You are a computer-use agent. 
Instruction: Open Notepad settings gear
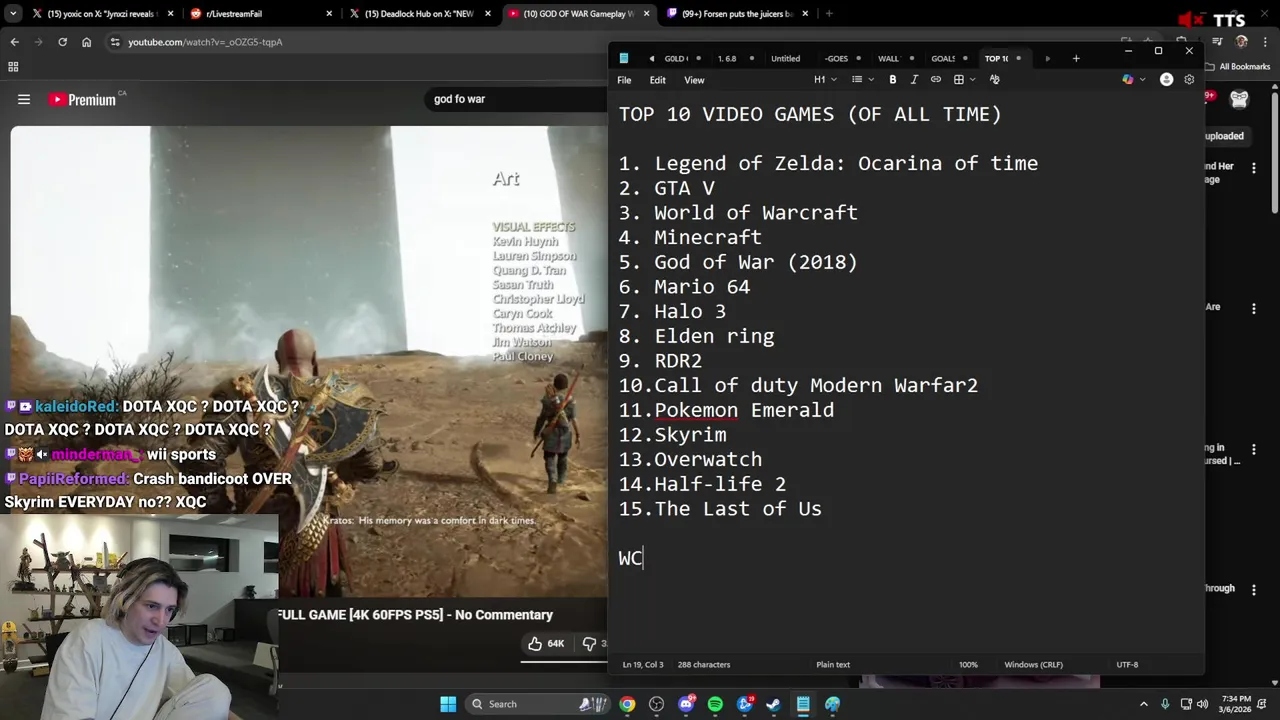(1189, 80)
